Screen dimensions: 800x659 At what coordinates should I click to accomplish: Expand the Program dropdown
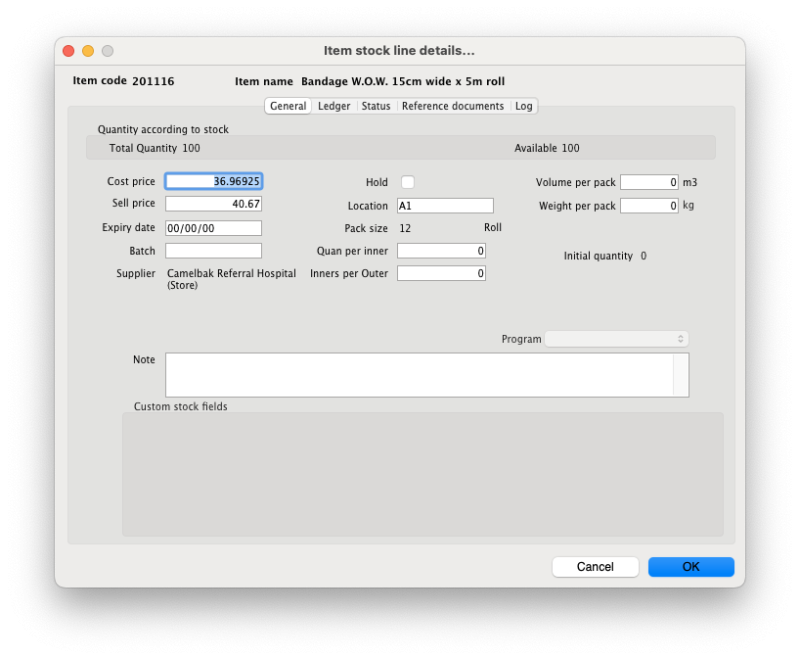point(616,339)
